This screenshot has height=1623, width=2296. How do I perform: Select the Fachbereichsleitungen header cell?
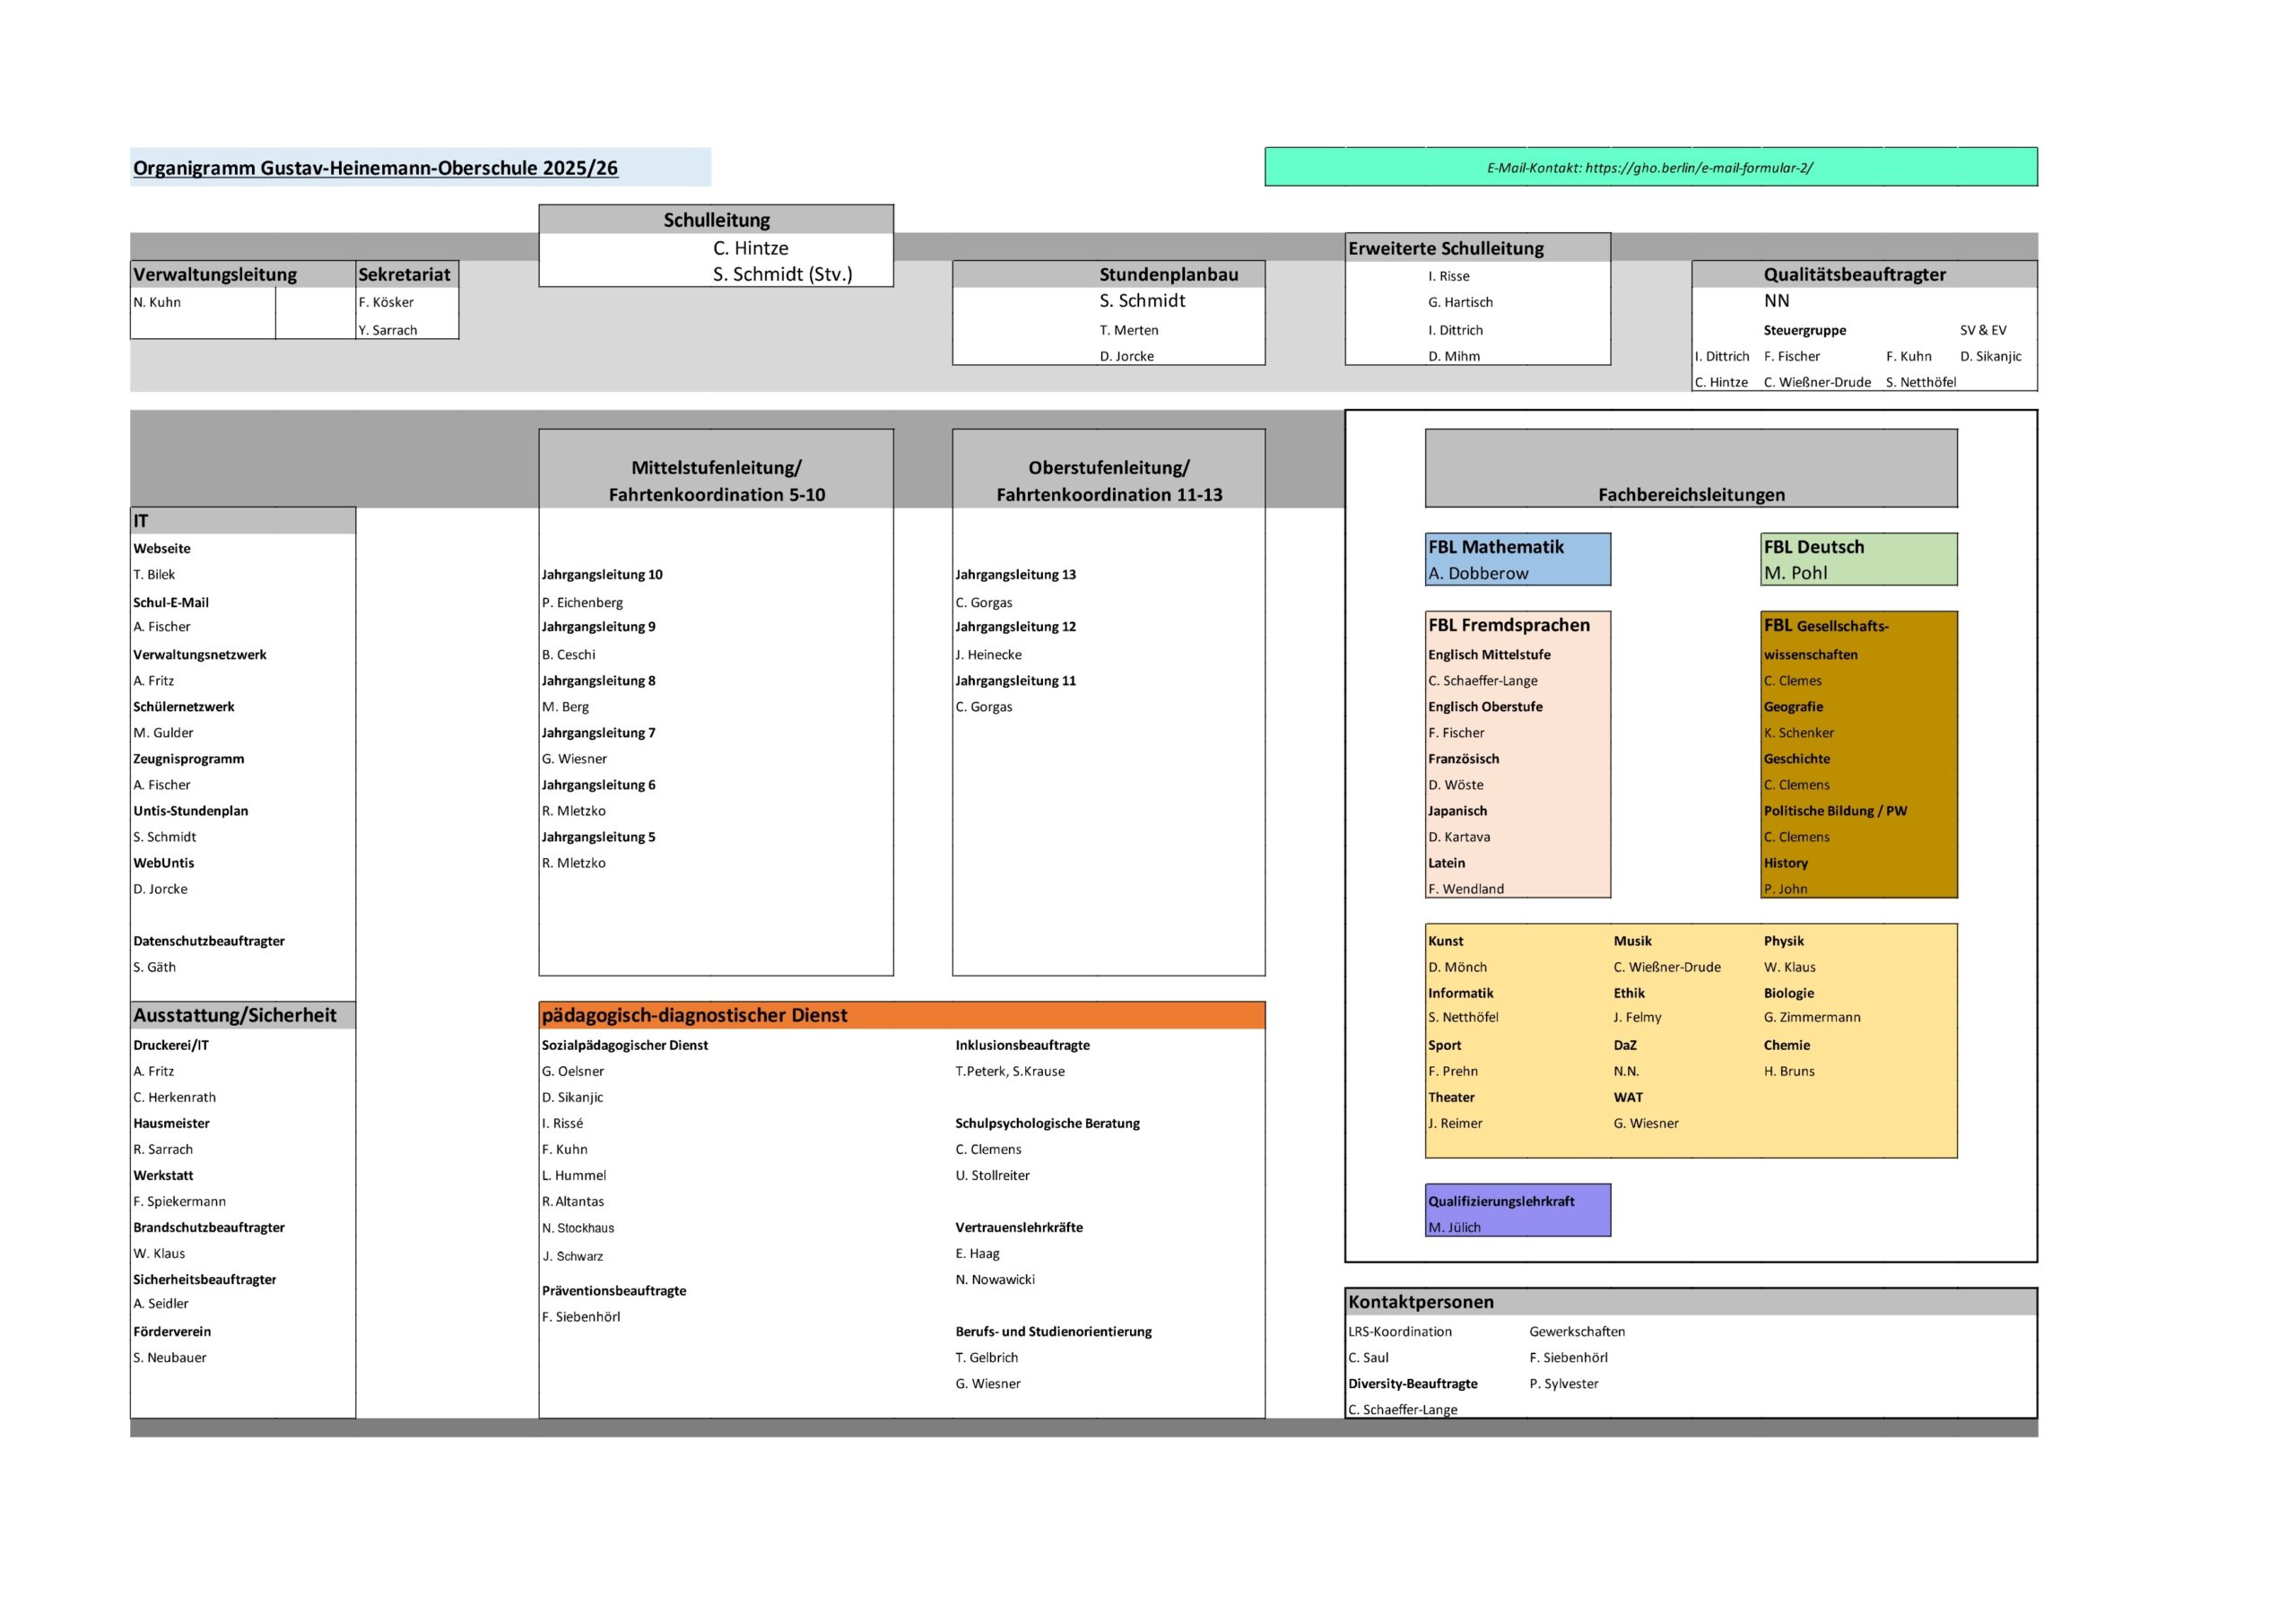(x=1691, y=469)
